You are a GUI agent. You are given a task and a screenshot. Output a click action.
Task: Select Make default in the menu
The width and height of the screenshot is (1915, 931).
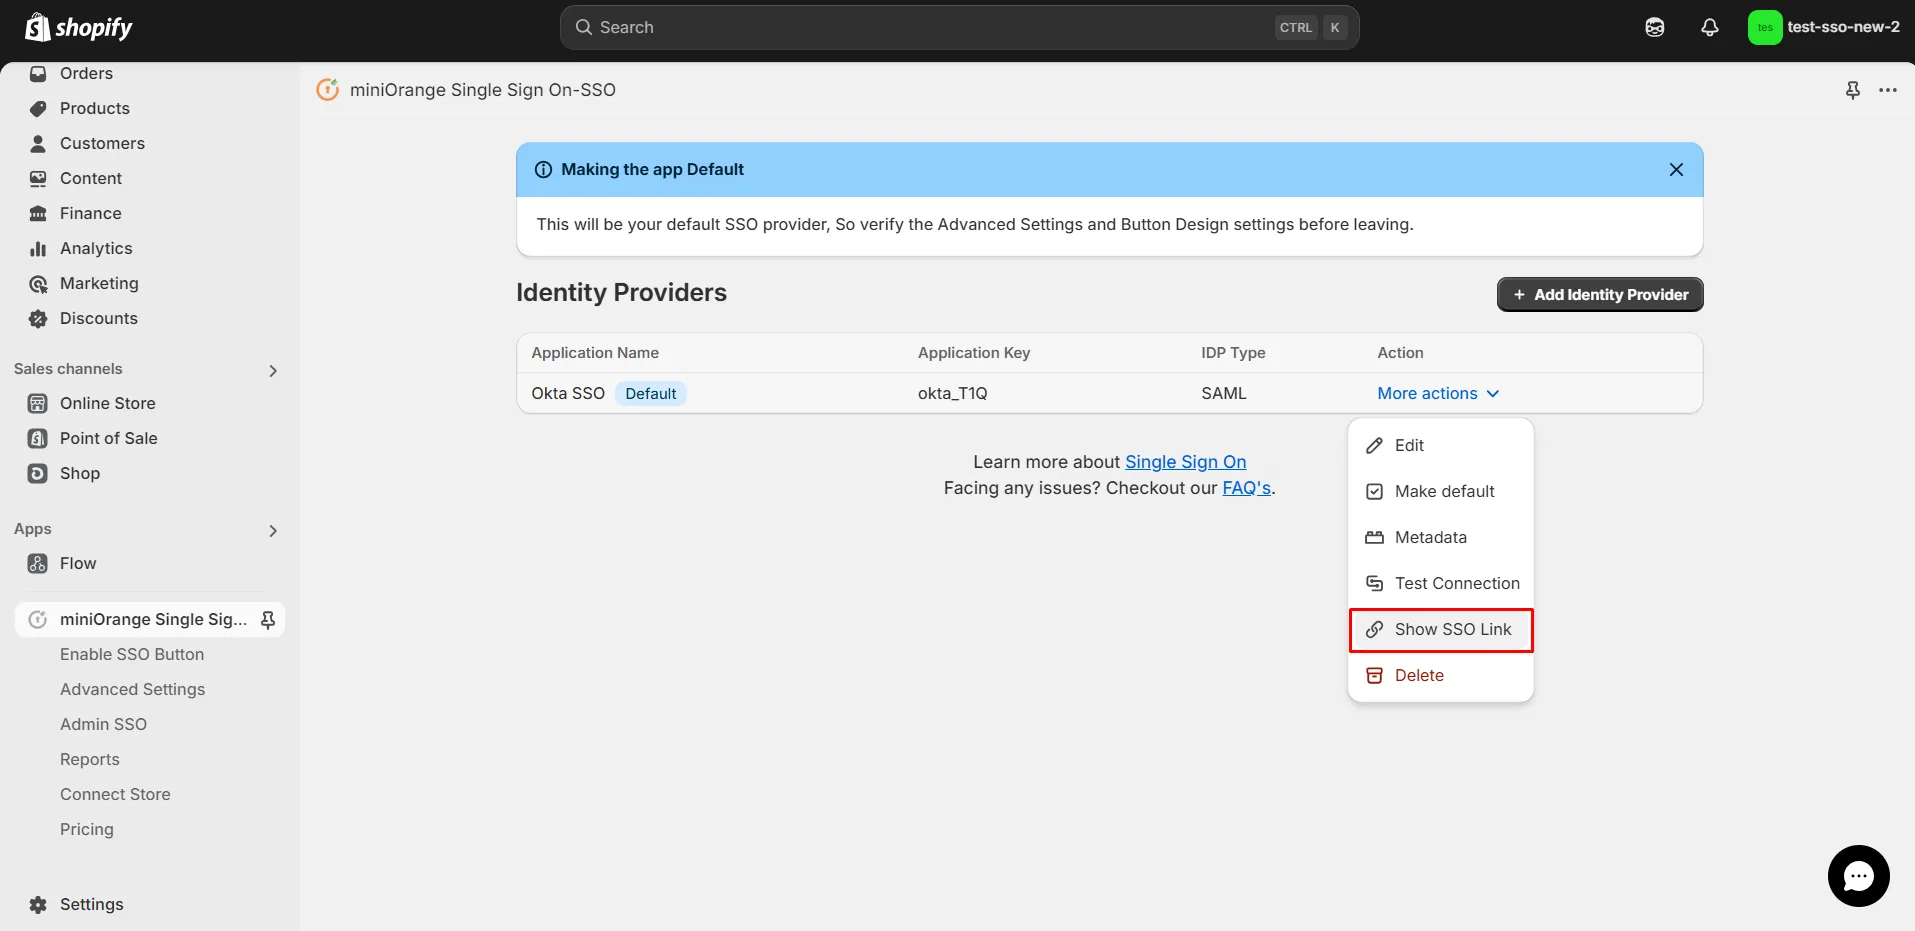click(x=1441, y=491)
